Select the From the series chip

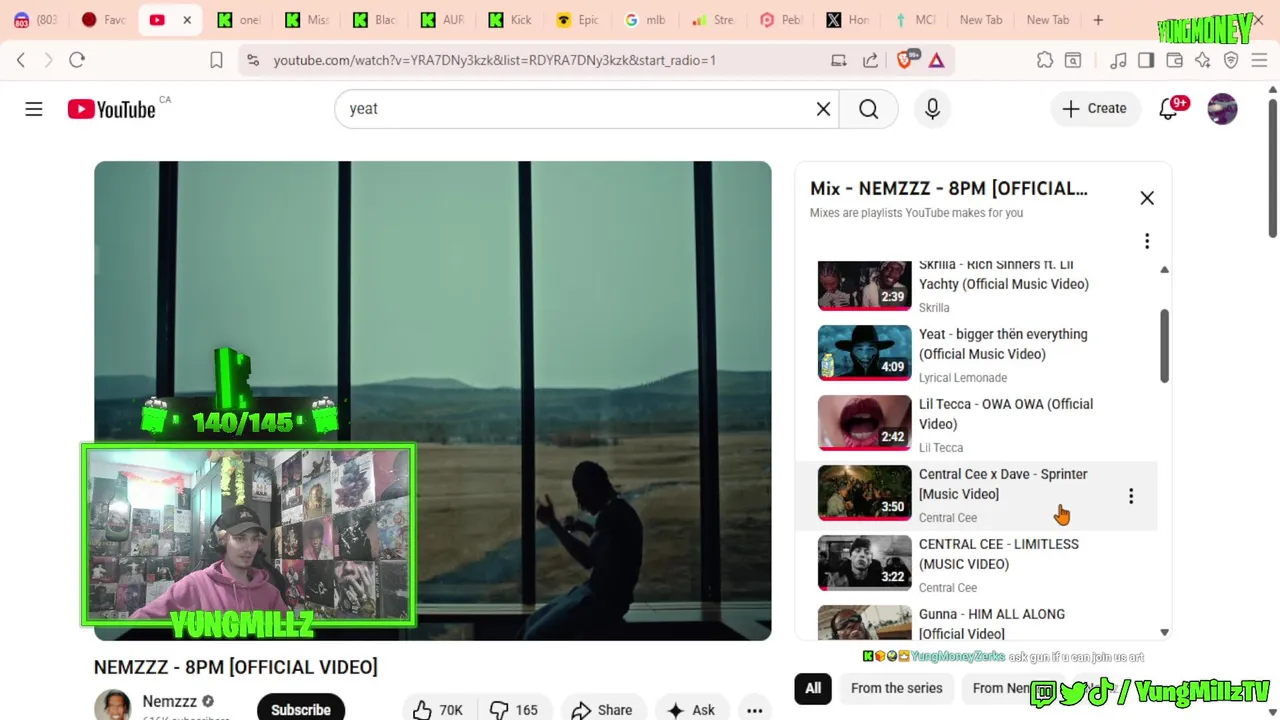[x=897, y=688]
